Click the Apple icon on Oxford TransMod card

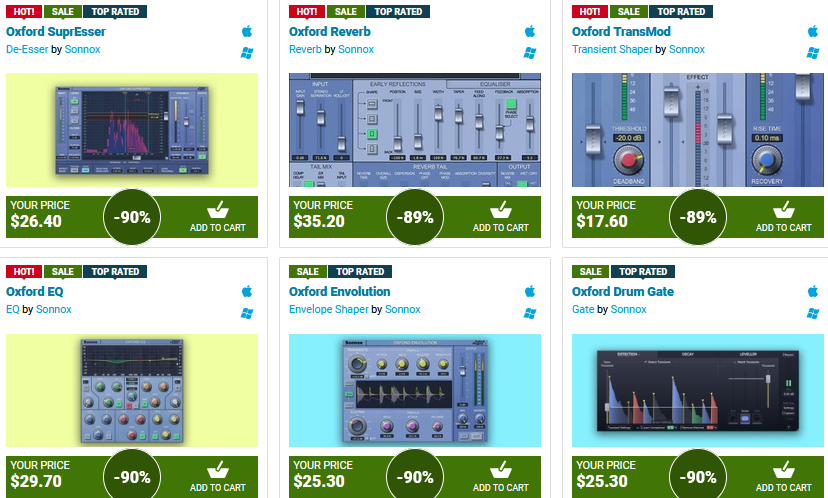click(x=813, y=31)
